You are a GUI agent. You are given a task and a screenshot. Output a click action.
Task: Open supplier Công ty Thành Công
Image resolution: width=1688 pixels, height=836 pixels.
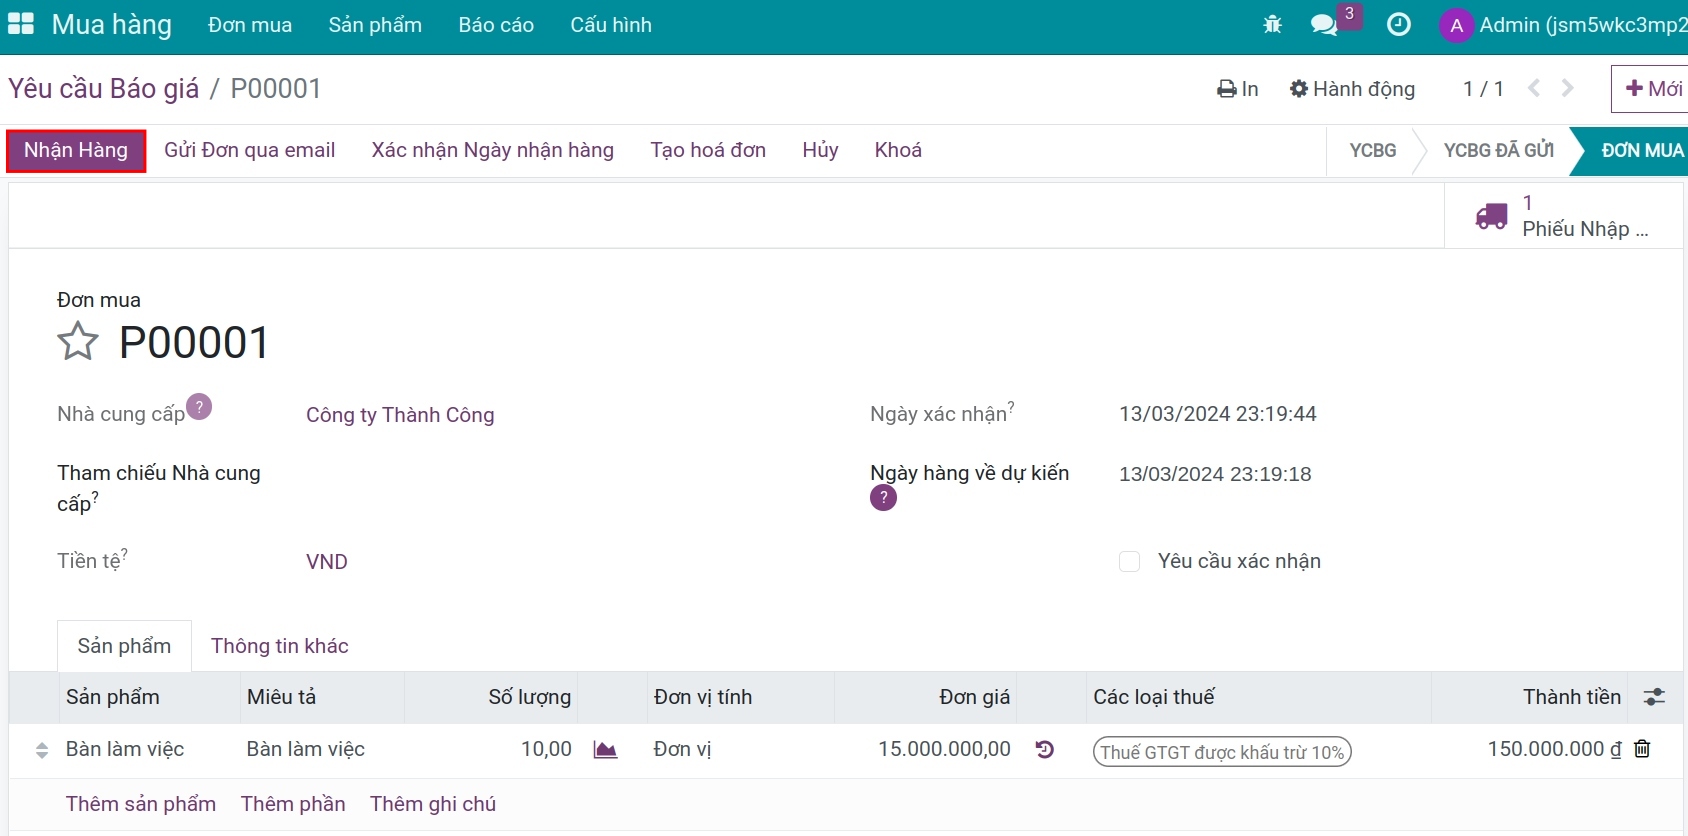click(x=400, y=415)
